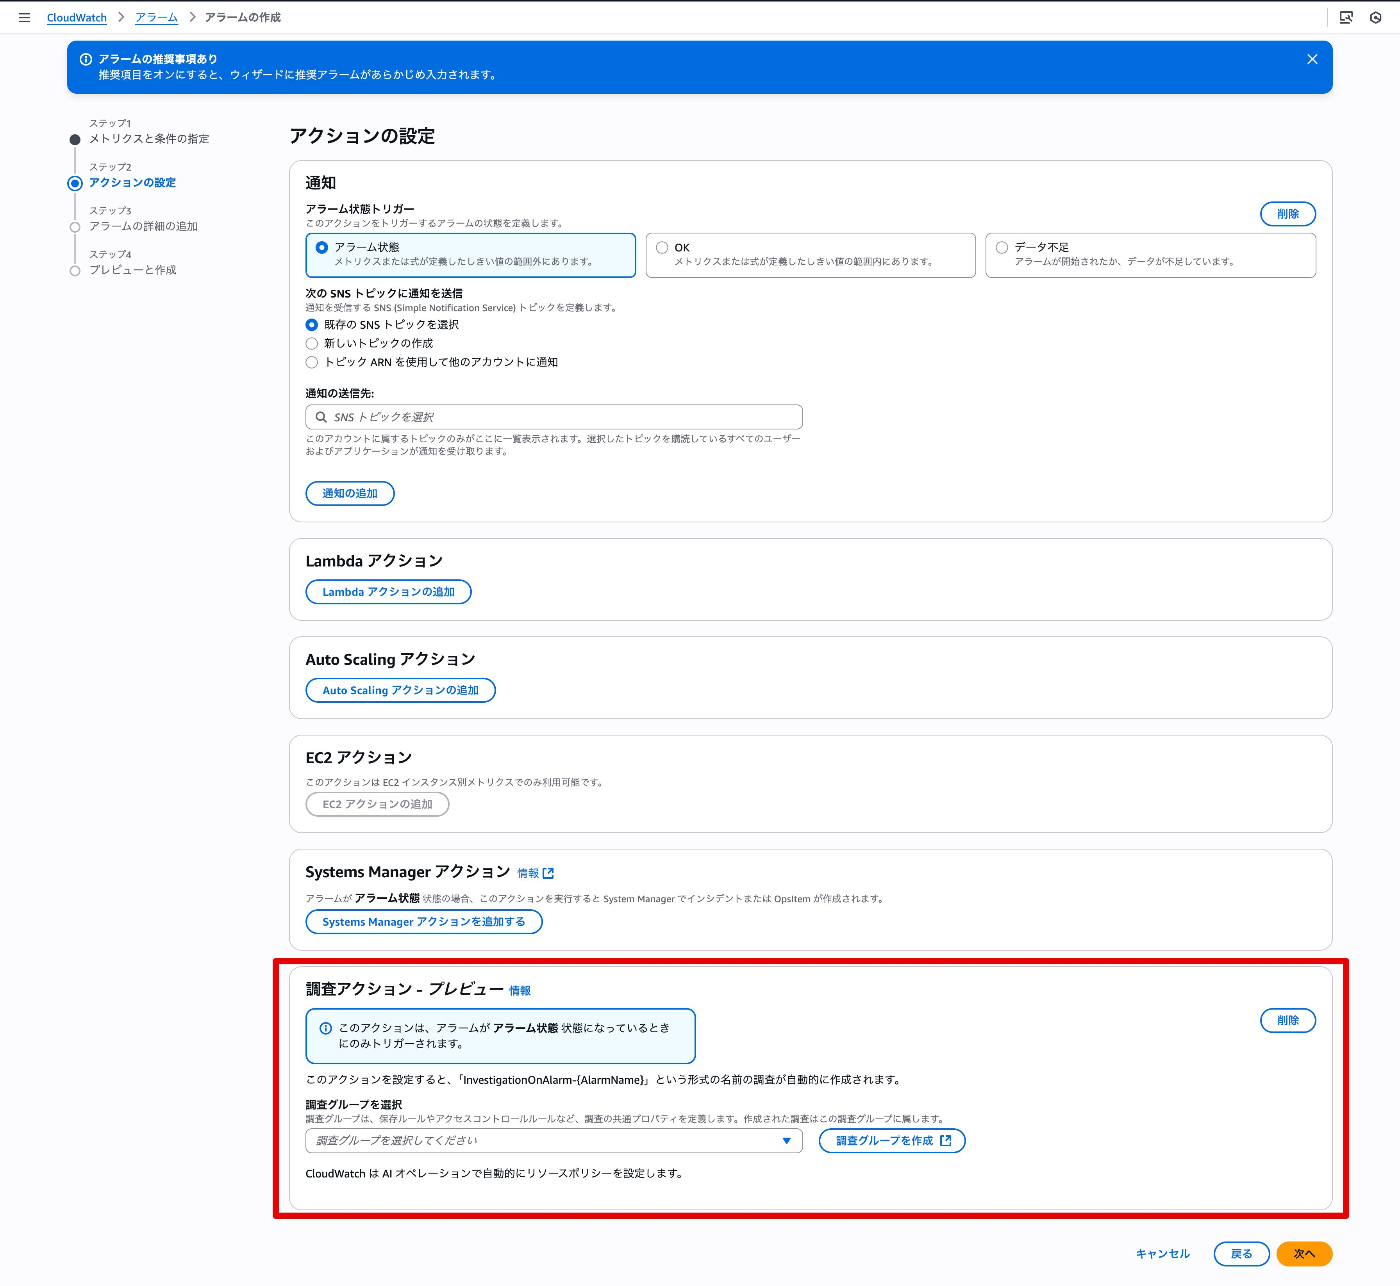Choose 新しいトピックの作成 radio
Screen dimensions: 1400x1286
click(312, 343)
